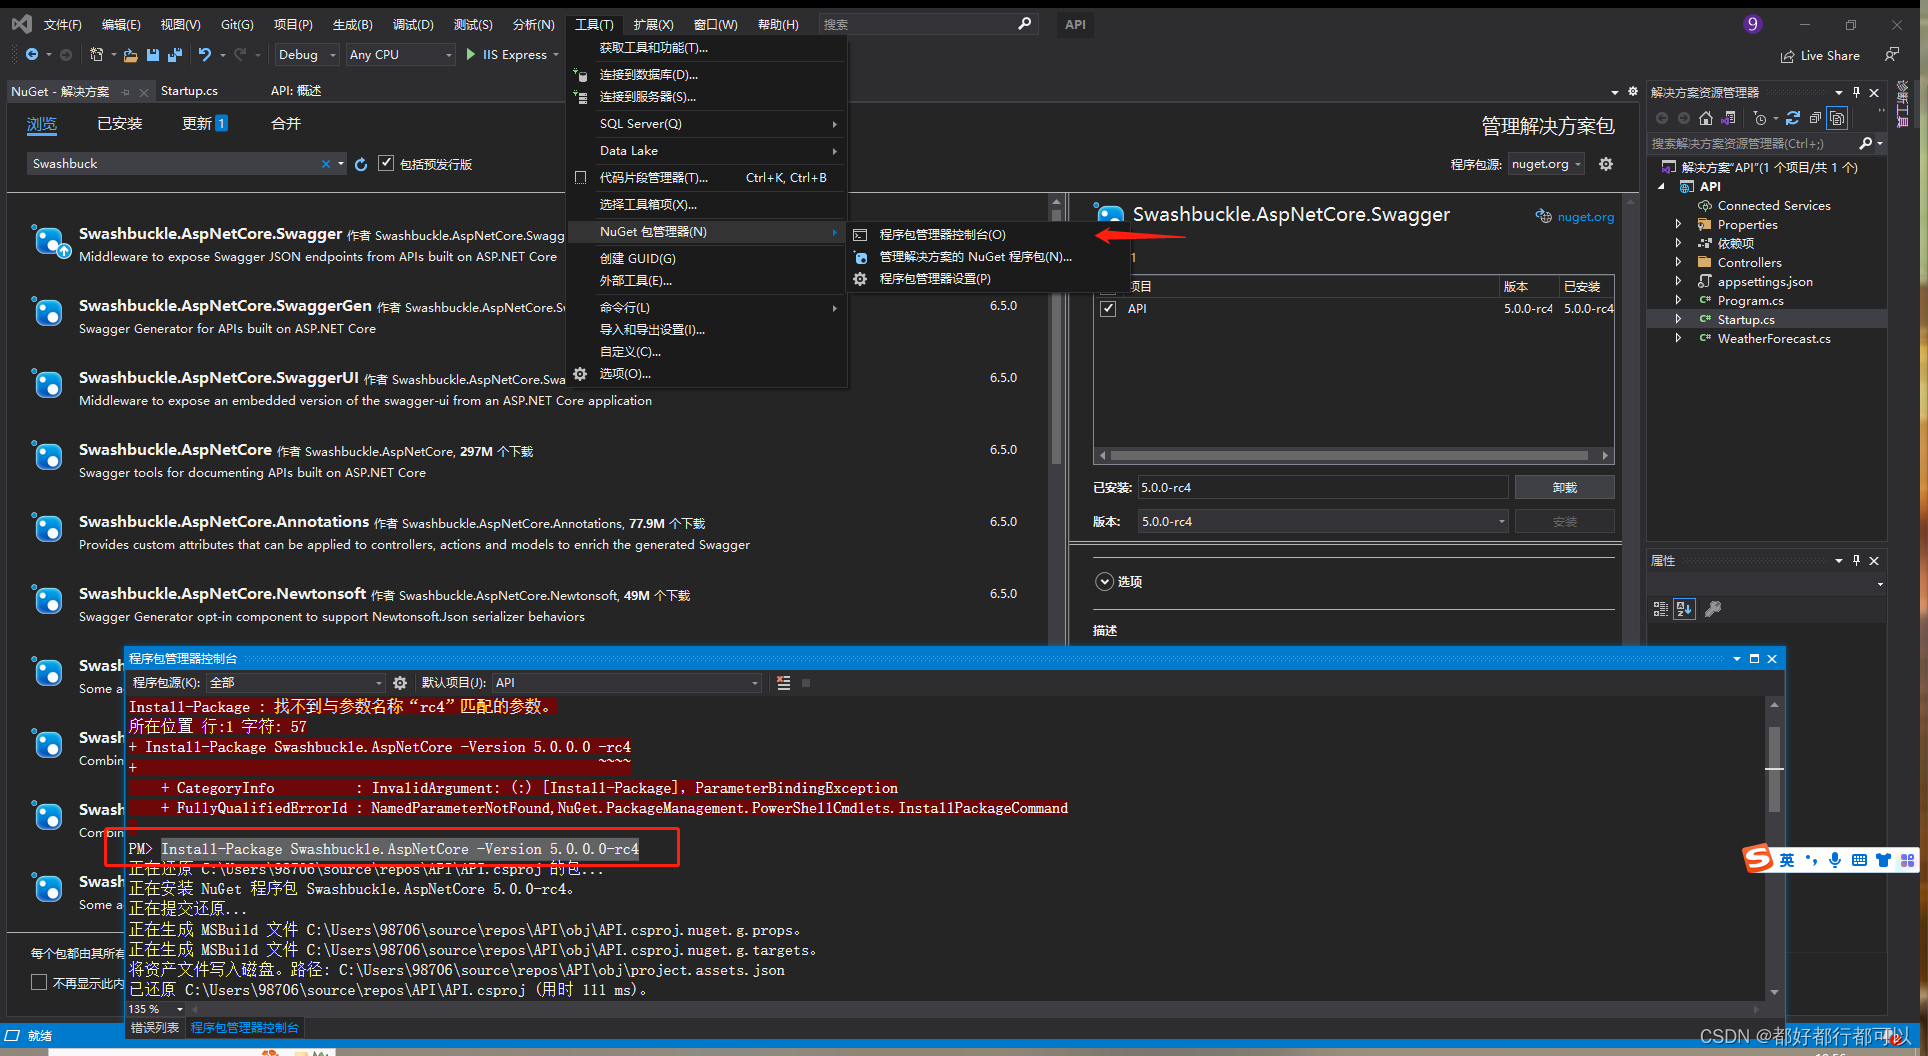The height and width of the screenshot is (1056, 1928).
Task: Switch to Installed packages tab
Action: 119,124
